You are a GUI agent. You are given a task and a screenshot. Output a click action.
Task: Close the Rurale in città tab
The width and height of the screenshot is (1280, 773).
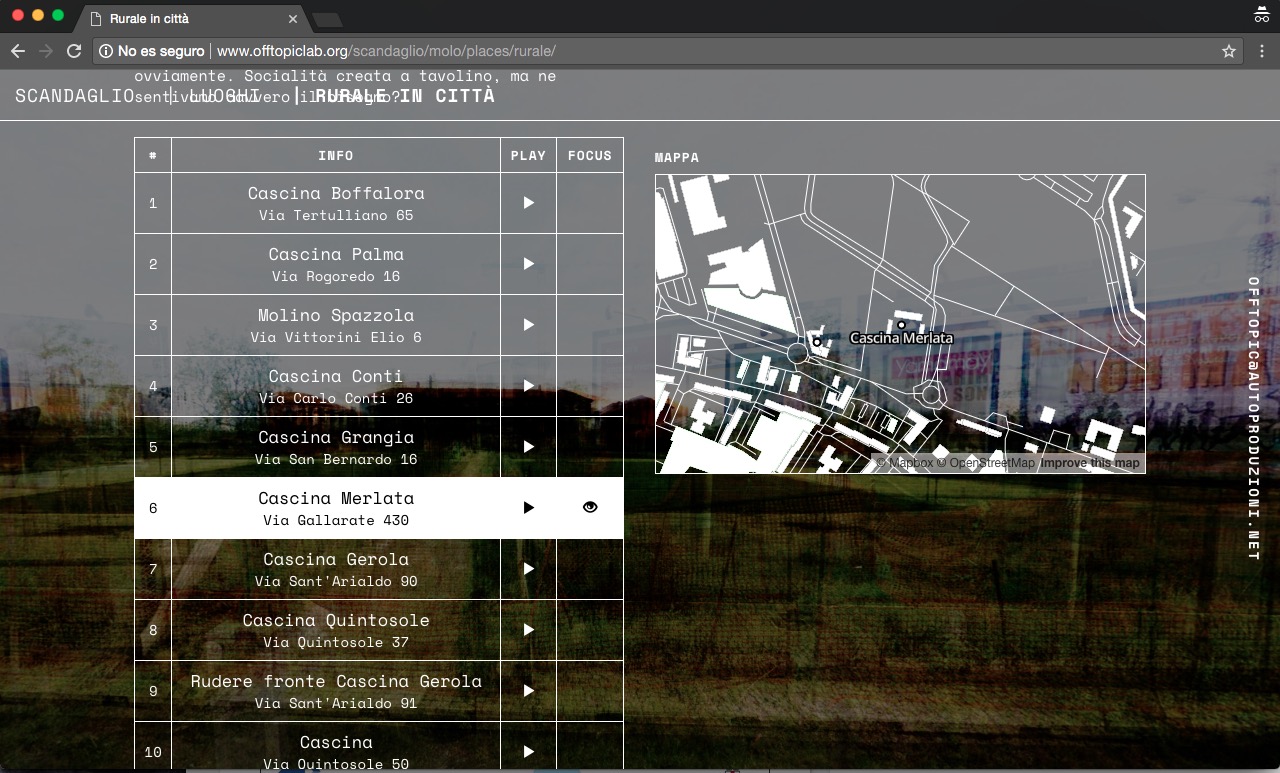tap(293, 19)
